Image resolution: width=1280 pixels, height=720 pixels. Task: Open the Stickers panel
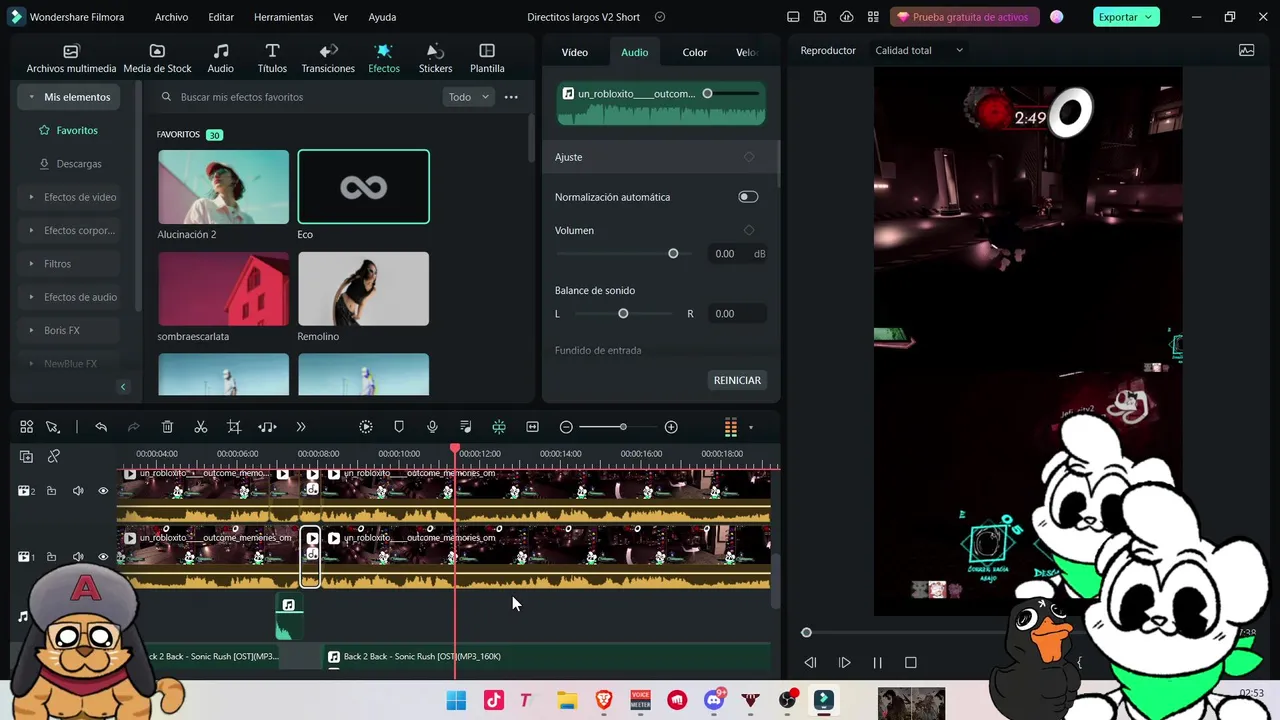pos(435,59)
